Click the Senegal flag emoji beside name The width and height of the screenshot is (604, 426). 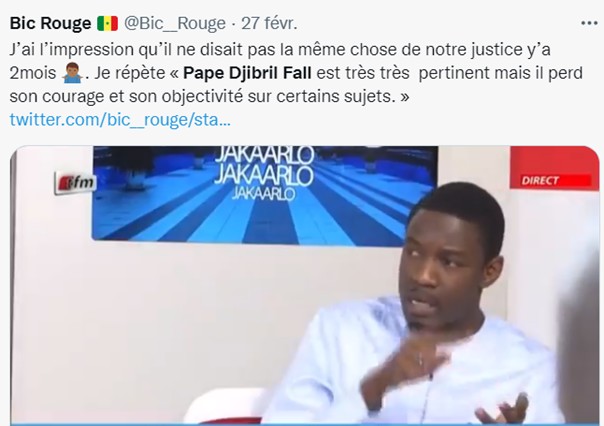pos(107,23)
